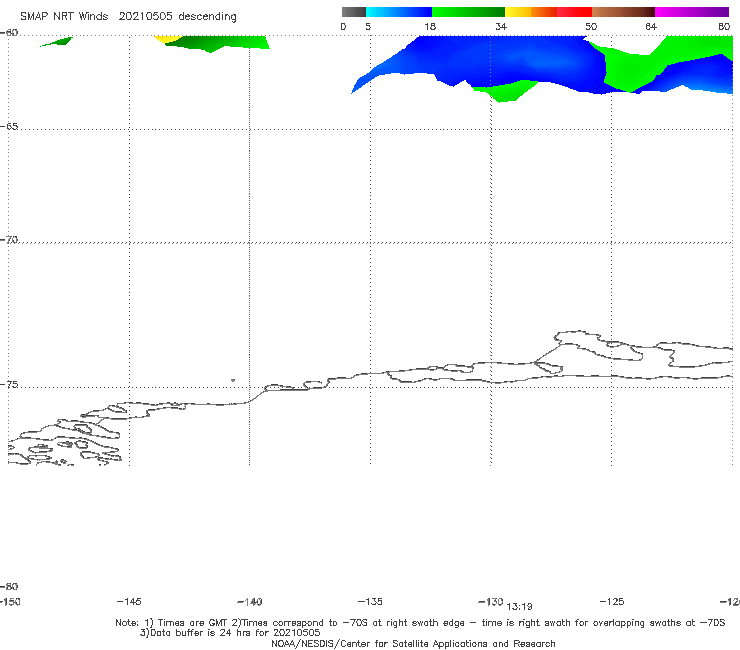Image resolution: width=740 pixels, height=650 pixels.
Task: Click the magenta 64-80 segment of color bar
Action: coord(692,12)
